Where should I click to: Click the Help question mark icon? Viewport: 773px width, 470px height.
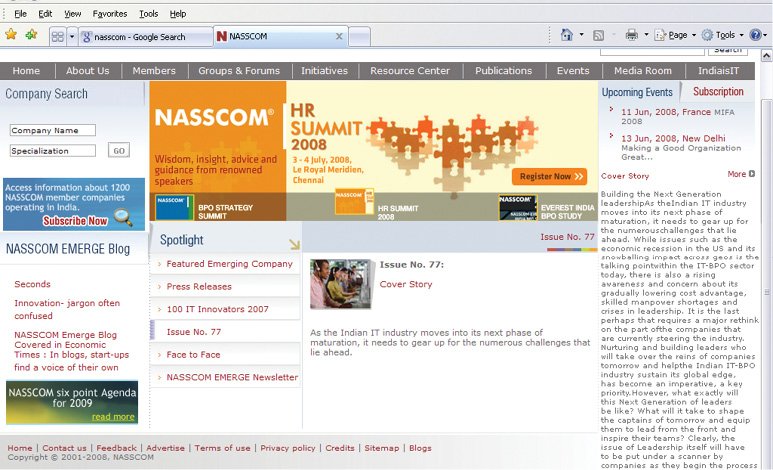[755, 35]
